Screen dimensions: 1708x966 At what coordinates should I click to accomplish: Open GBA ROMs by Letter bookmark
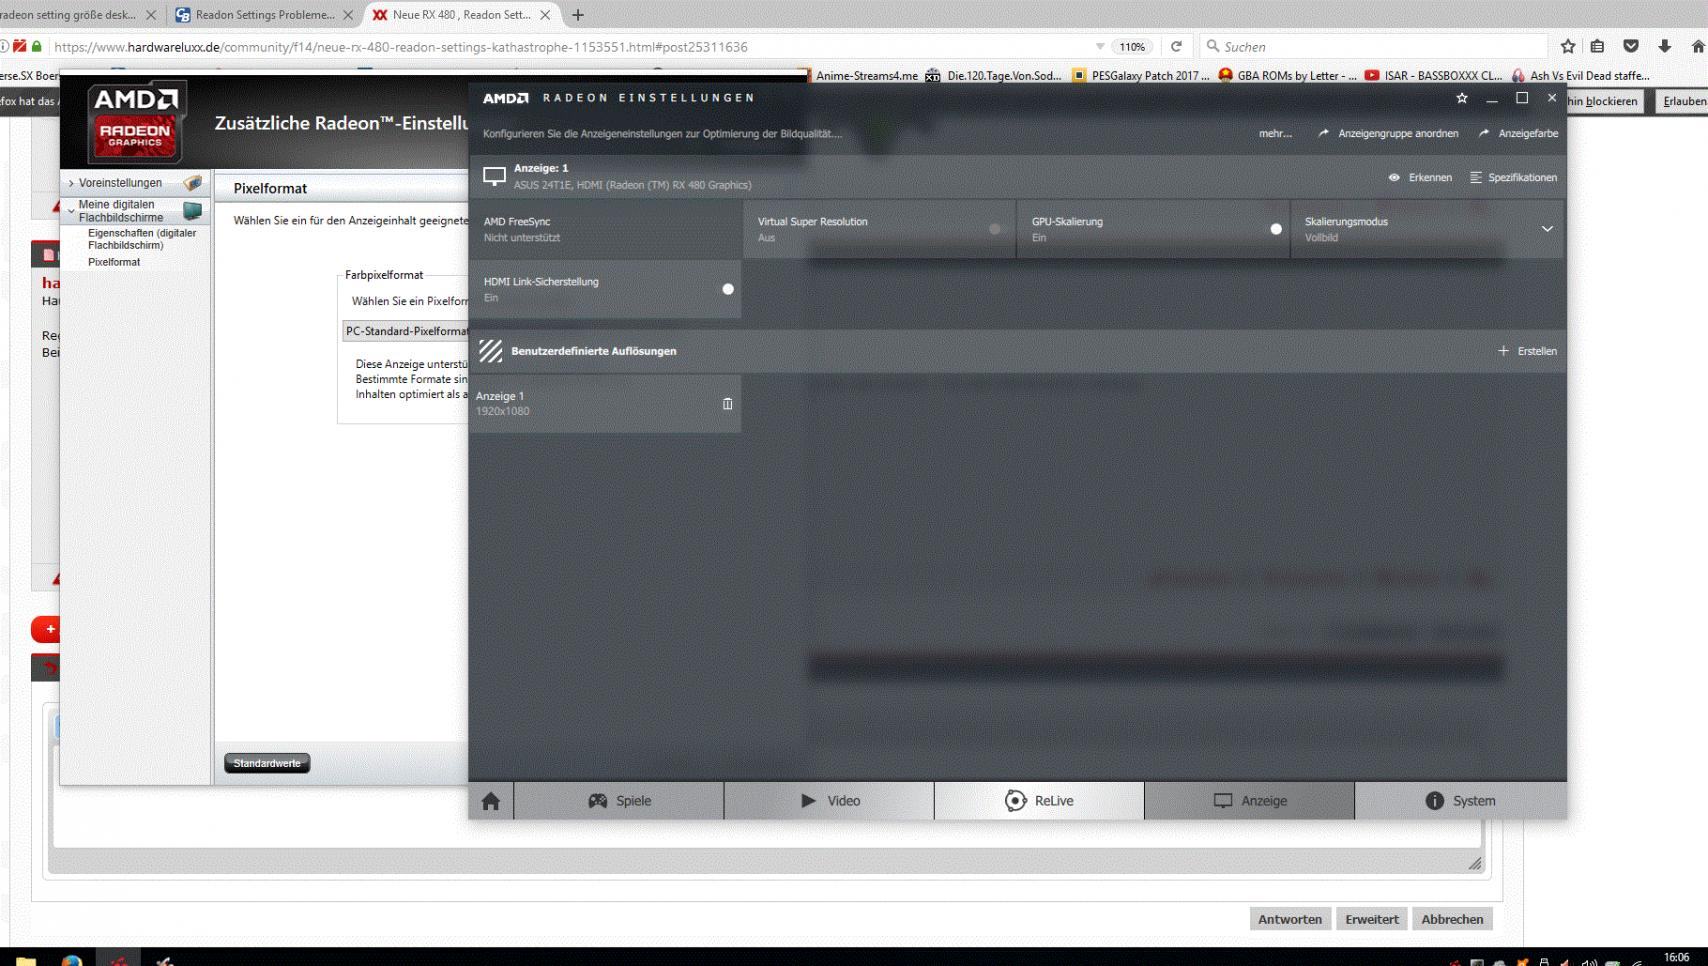(1287, 76)
